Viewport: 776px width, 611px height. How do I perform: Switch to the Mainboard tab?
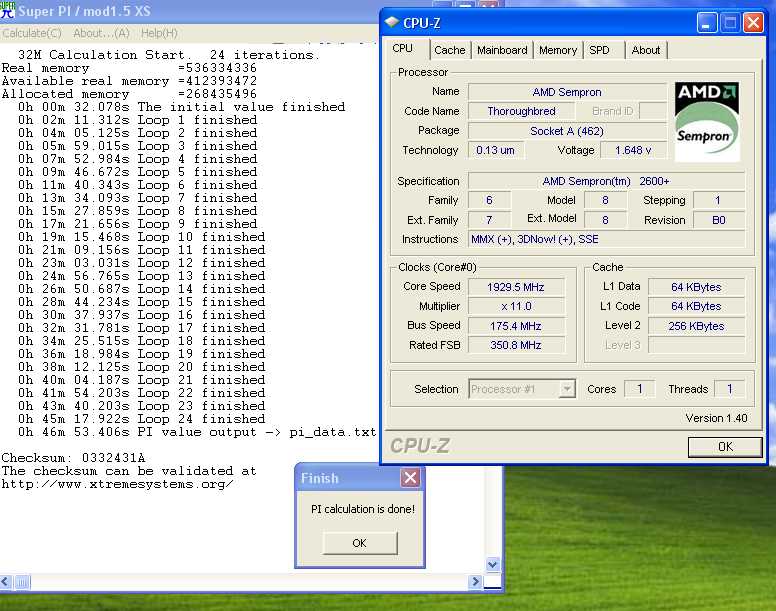tap(502, 50)
